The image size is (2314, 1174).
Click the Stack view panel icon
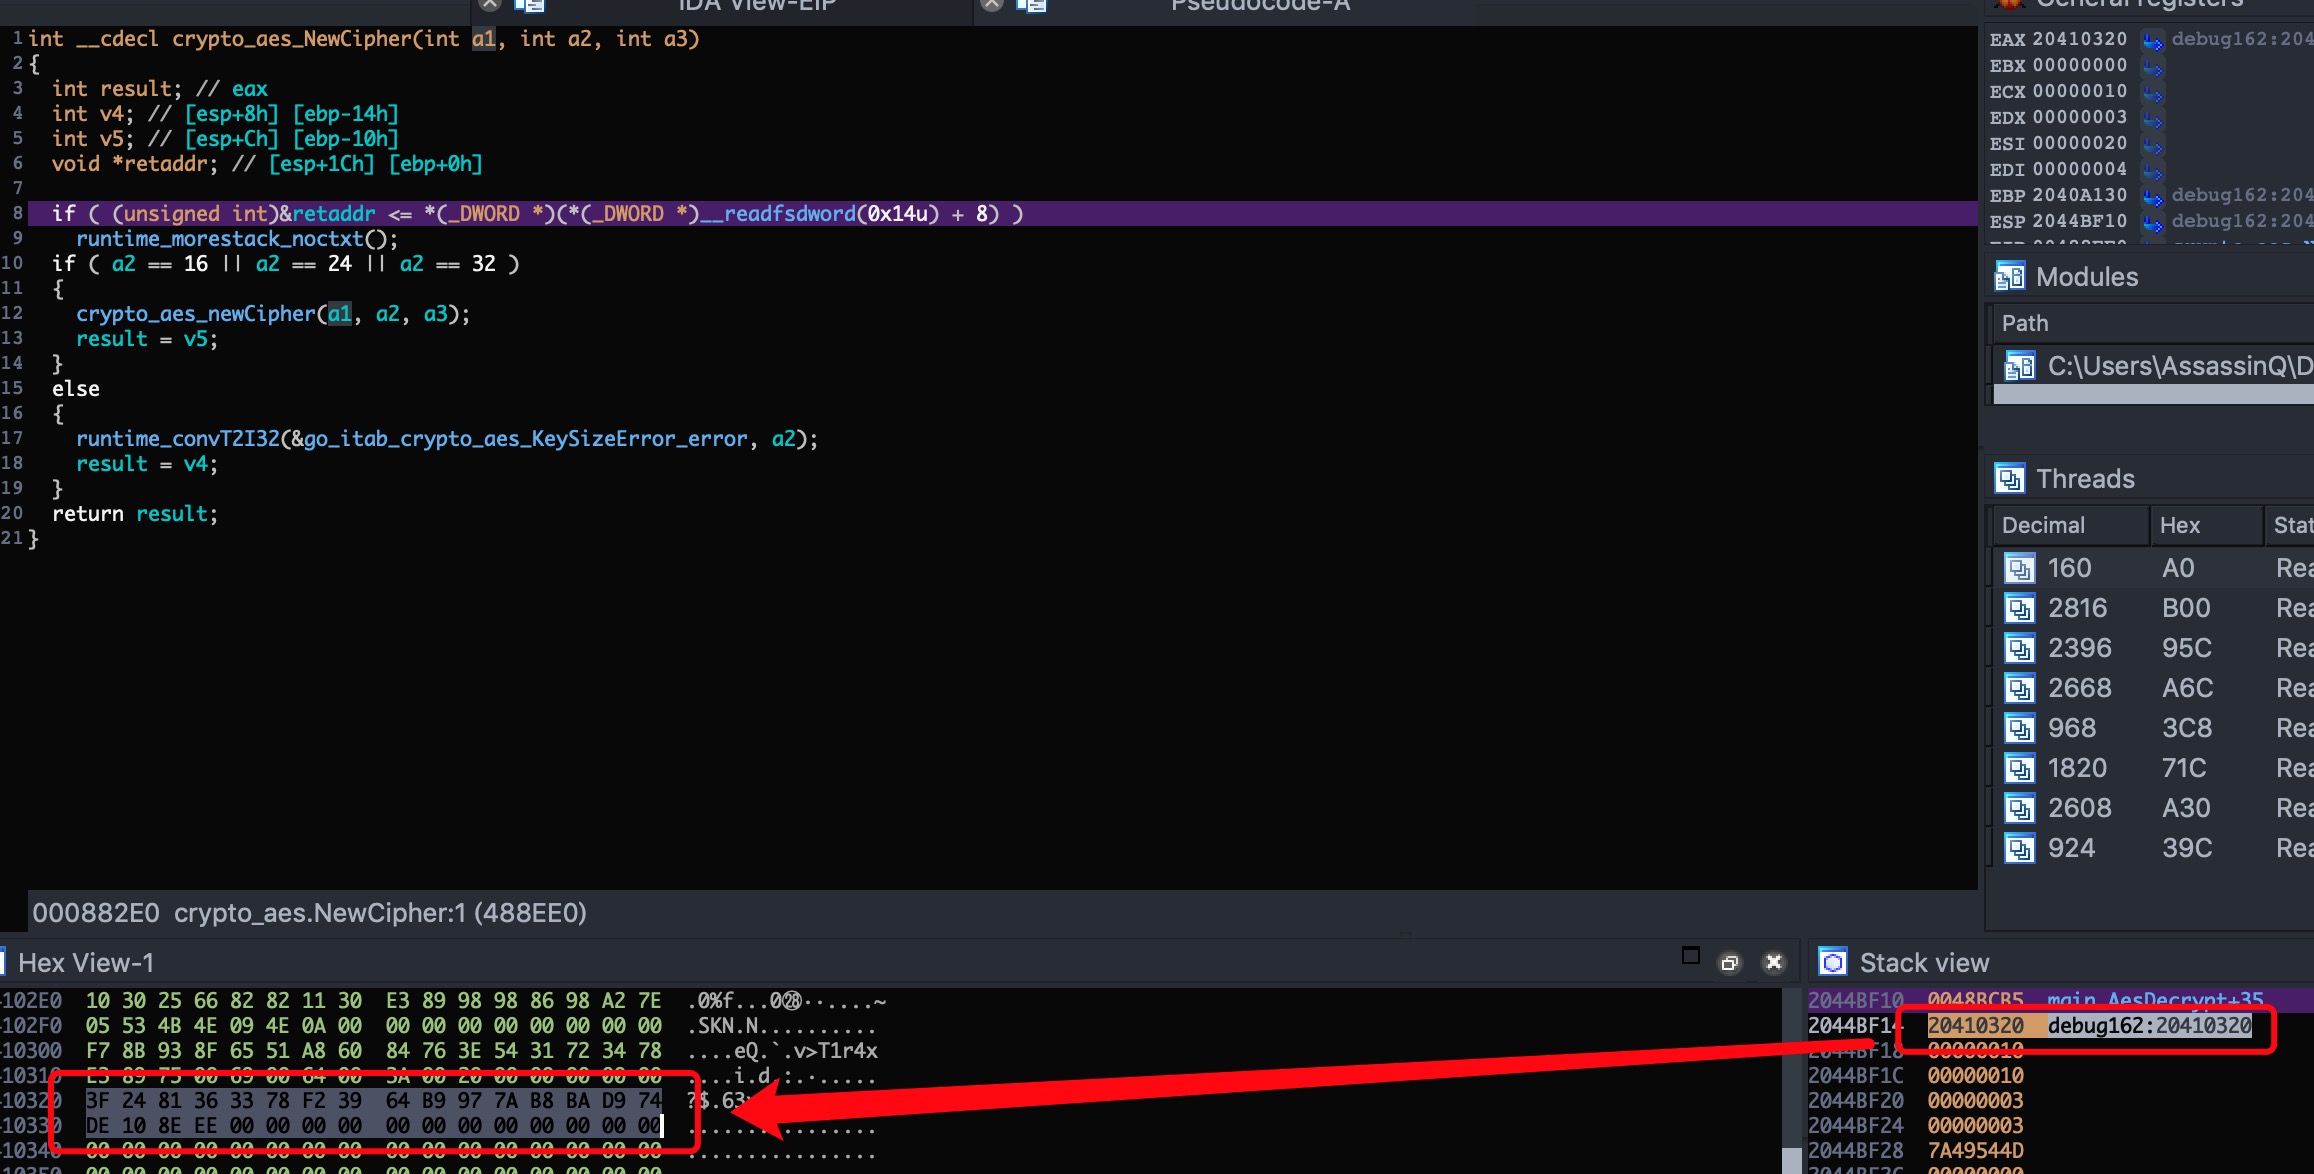point(1832,963)
